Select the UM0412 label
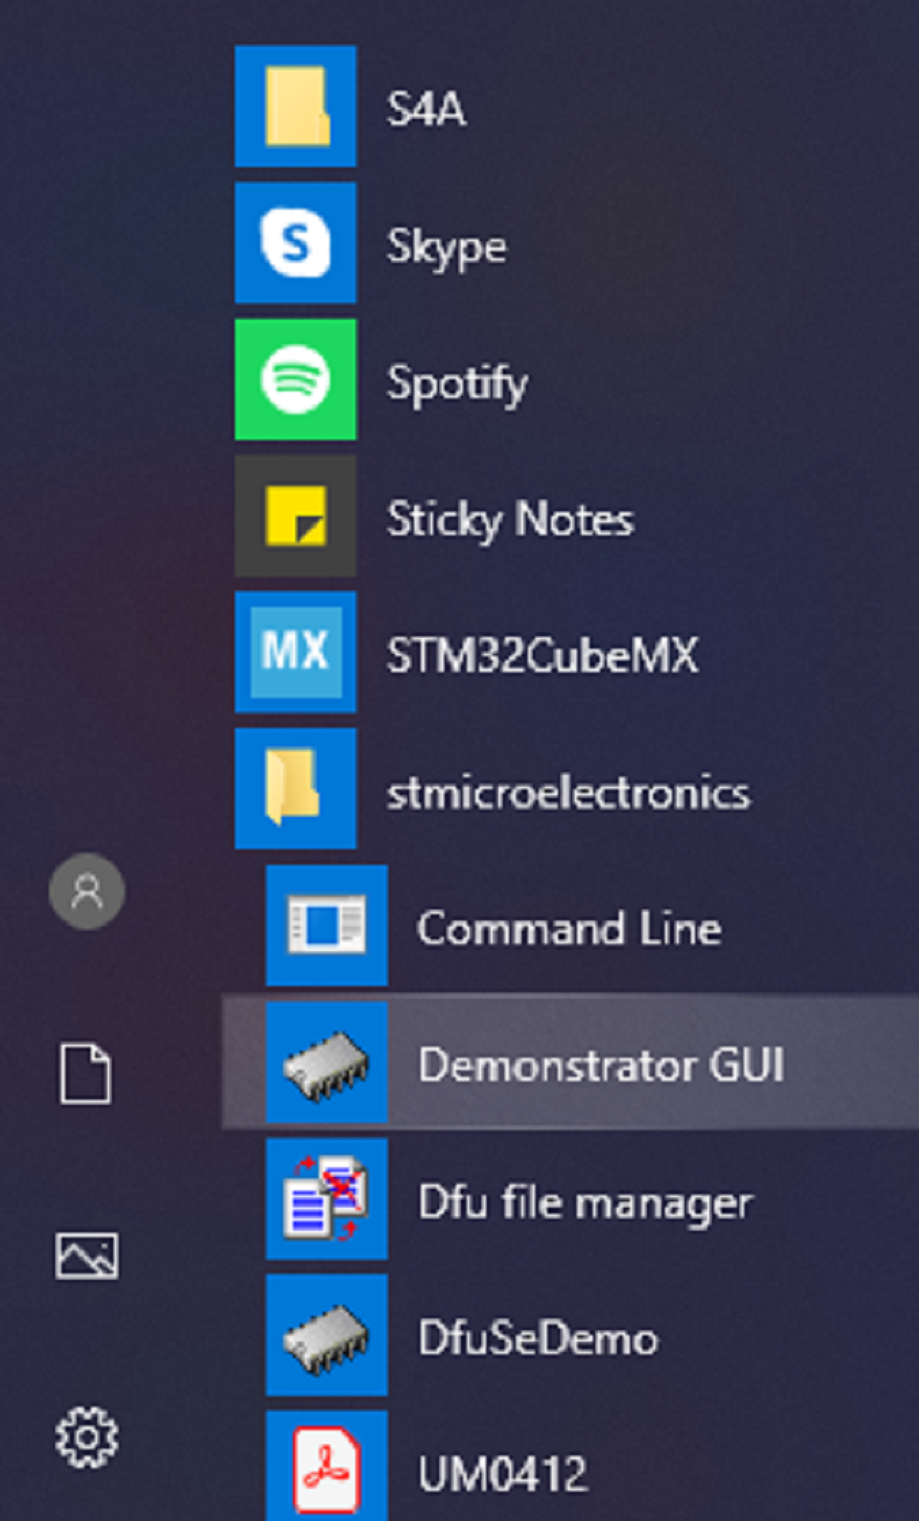This screenshot has height=1534, width=919. point(502,1474)
